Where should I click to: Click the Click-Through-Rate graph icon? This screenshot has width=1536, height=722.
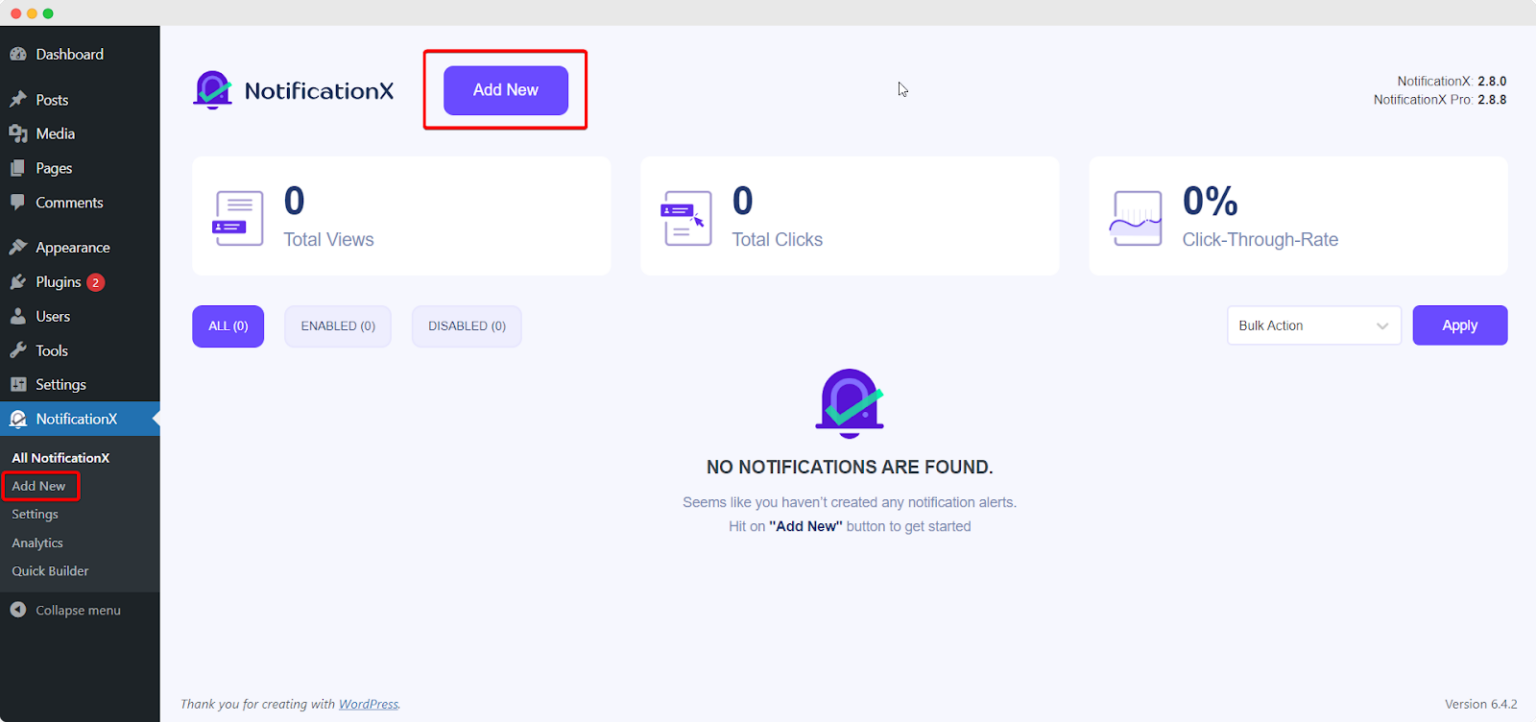[x=1135, y=216]
